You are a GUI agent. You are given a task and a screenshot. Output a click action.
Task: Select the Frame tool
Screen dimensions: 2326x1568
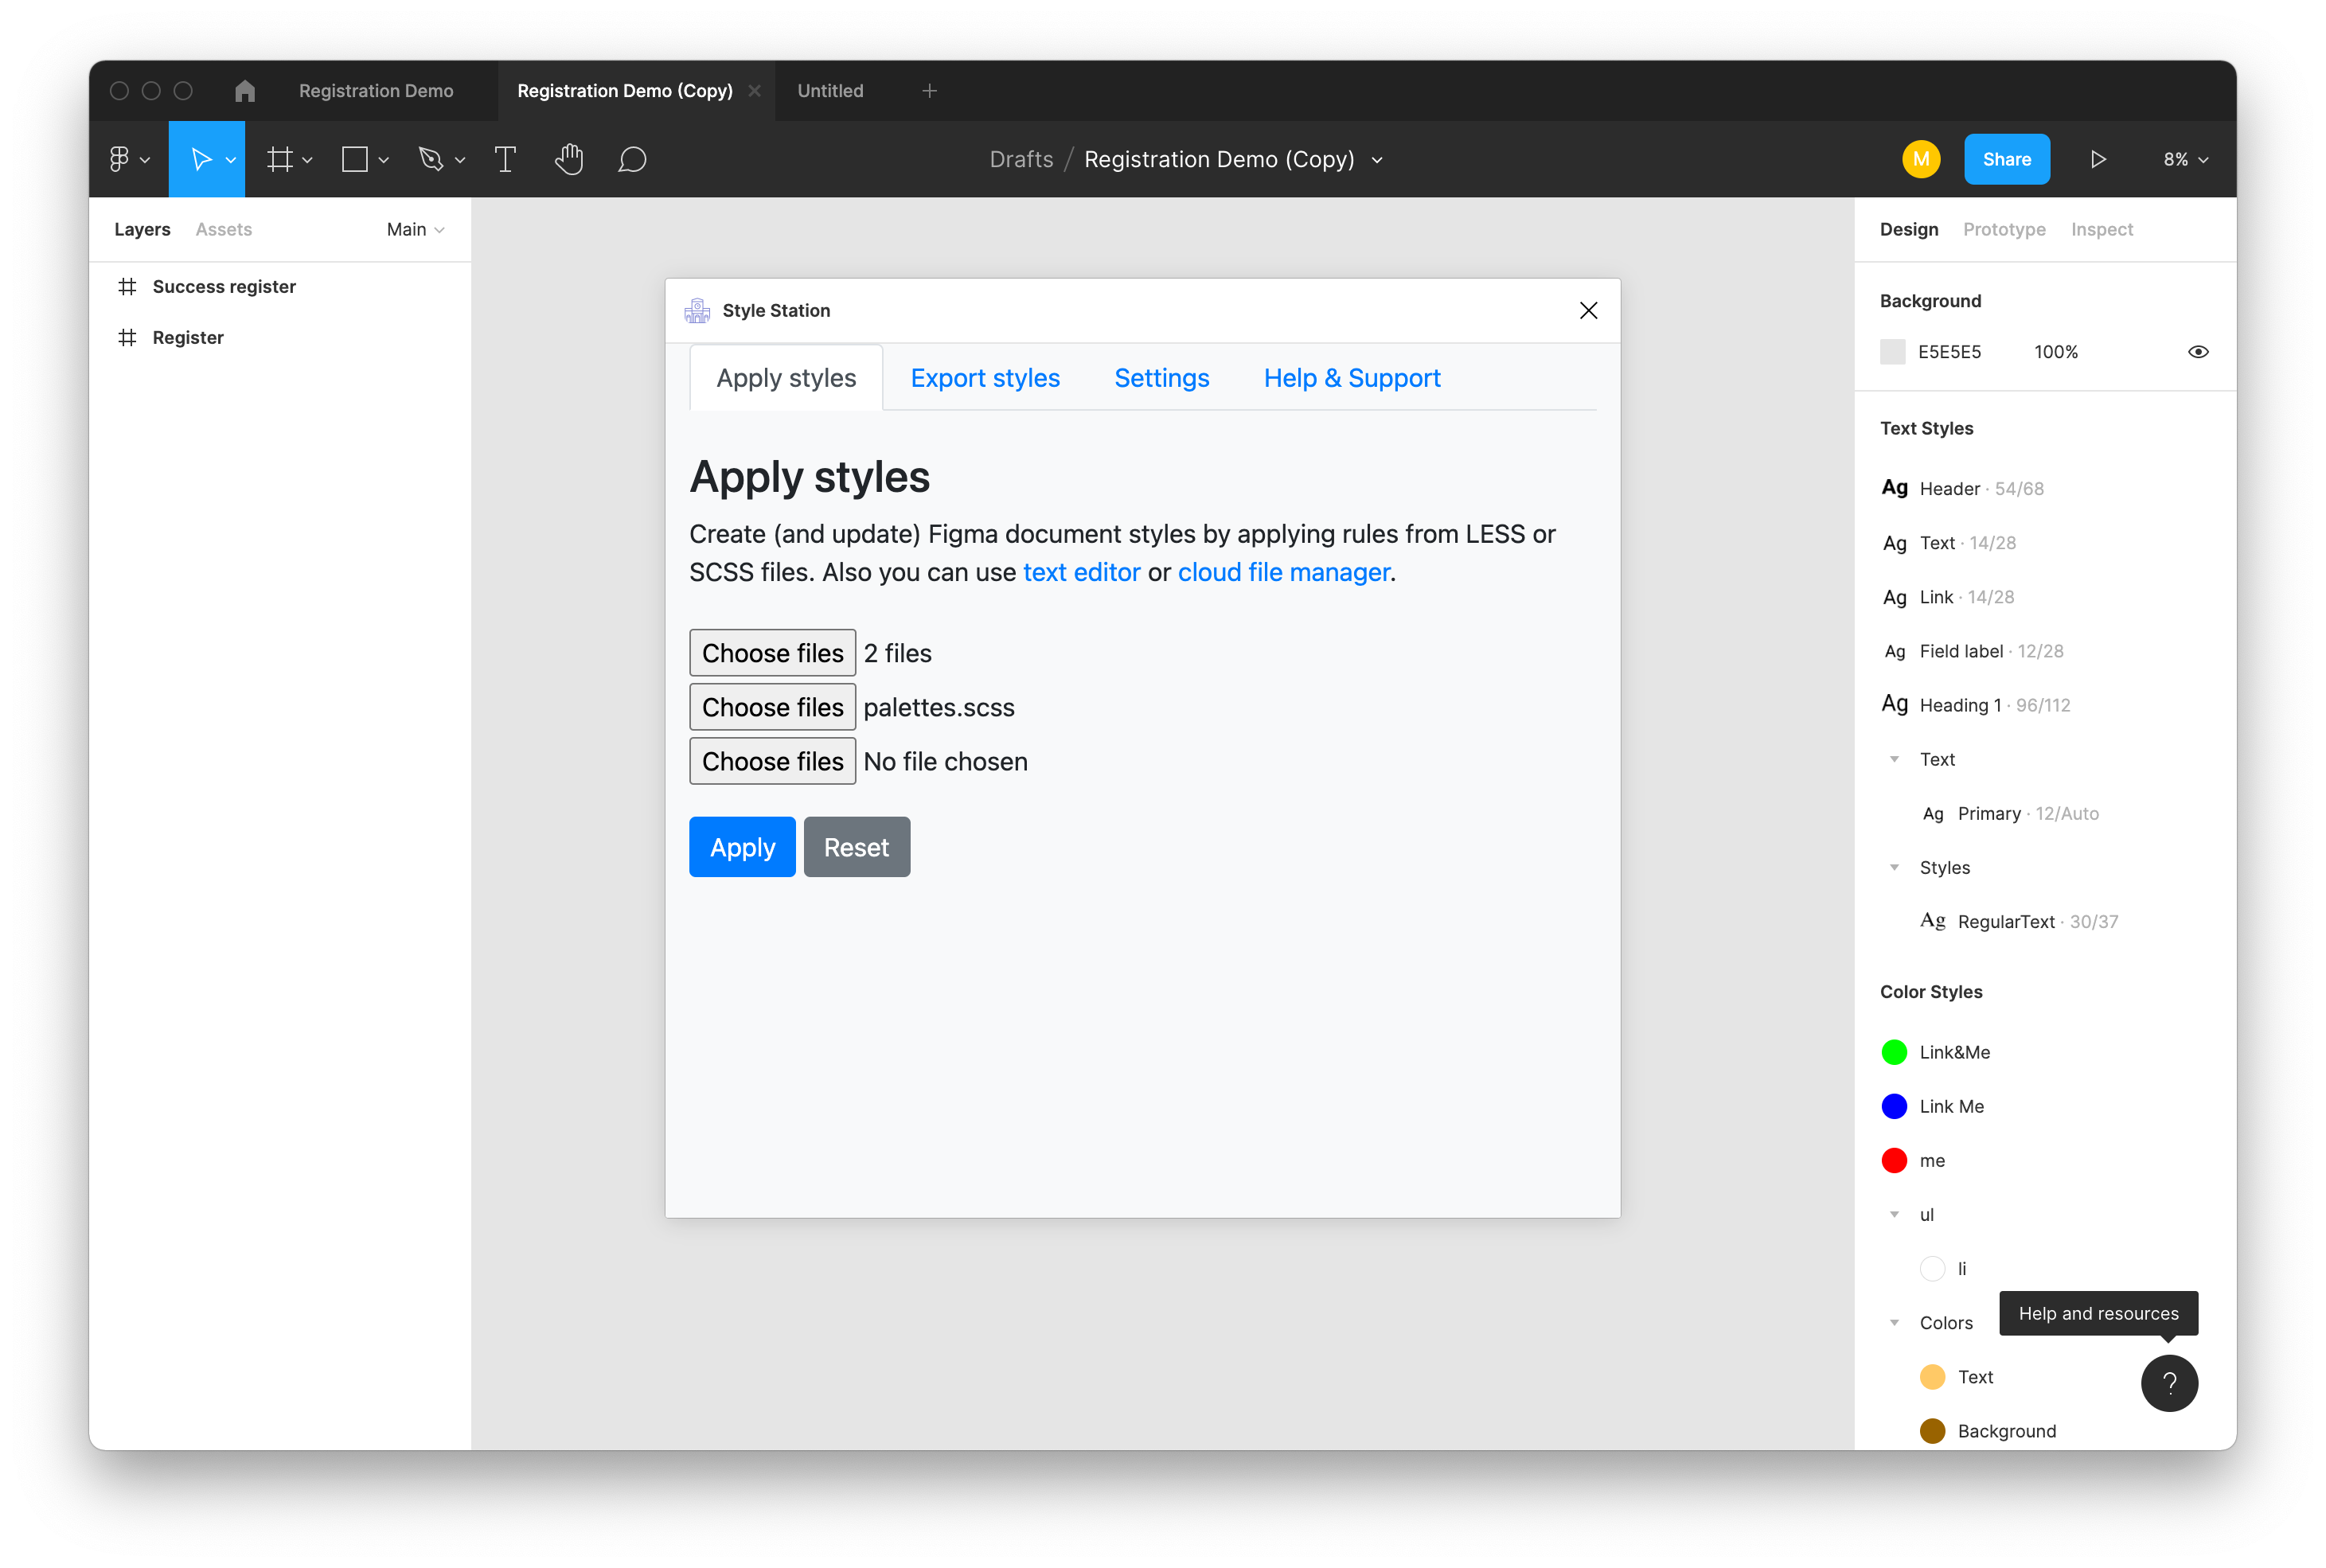pos(280,159)
